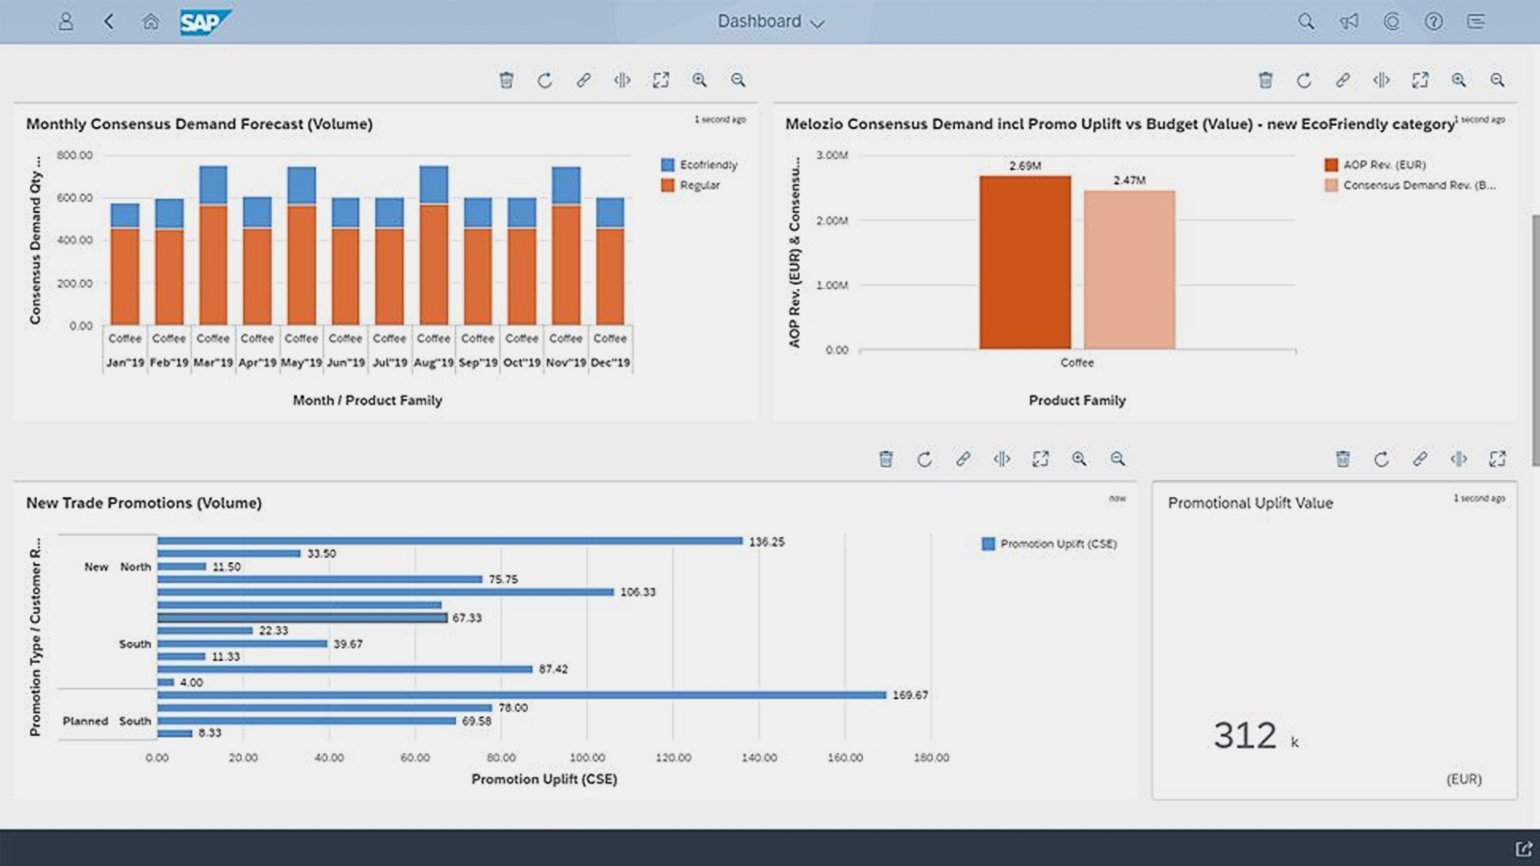Open the notifications megaphone icon
This screenshot has height=866, width=1540.
click(1349, 21)
